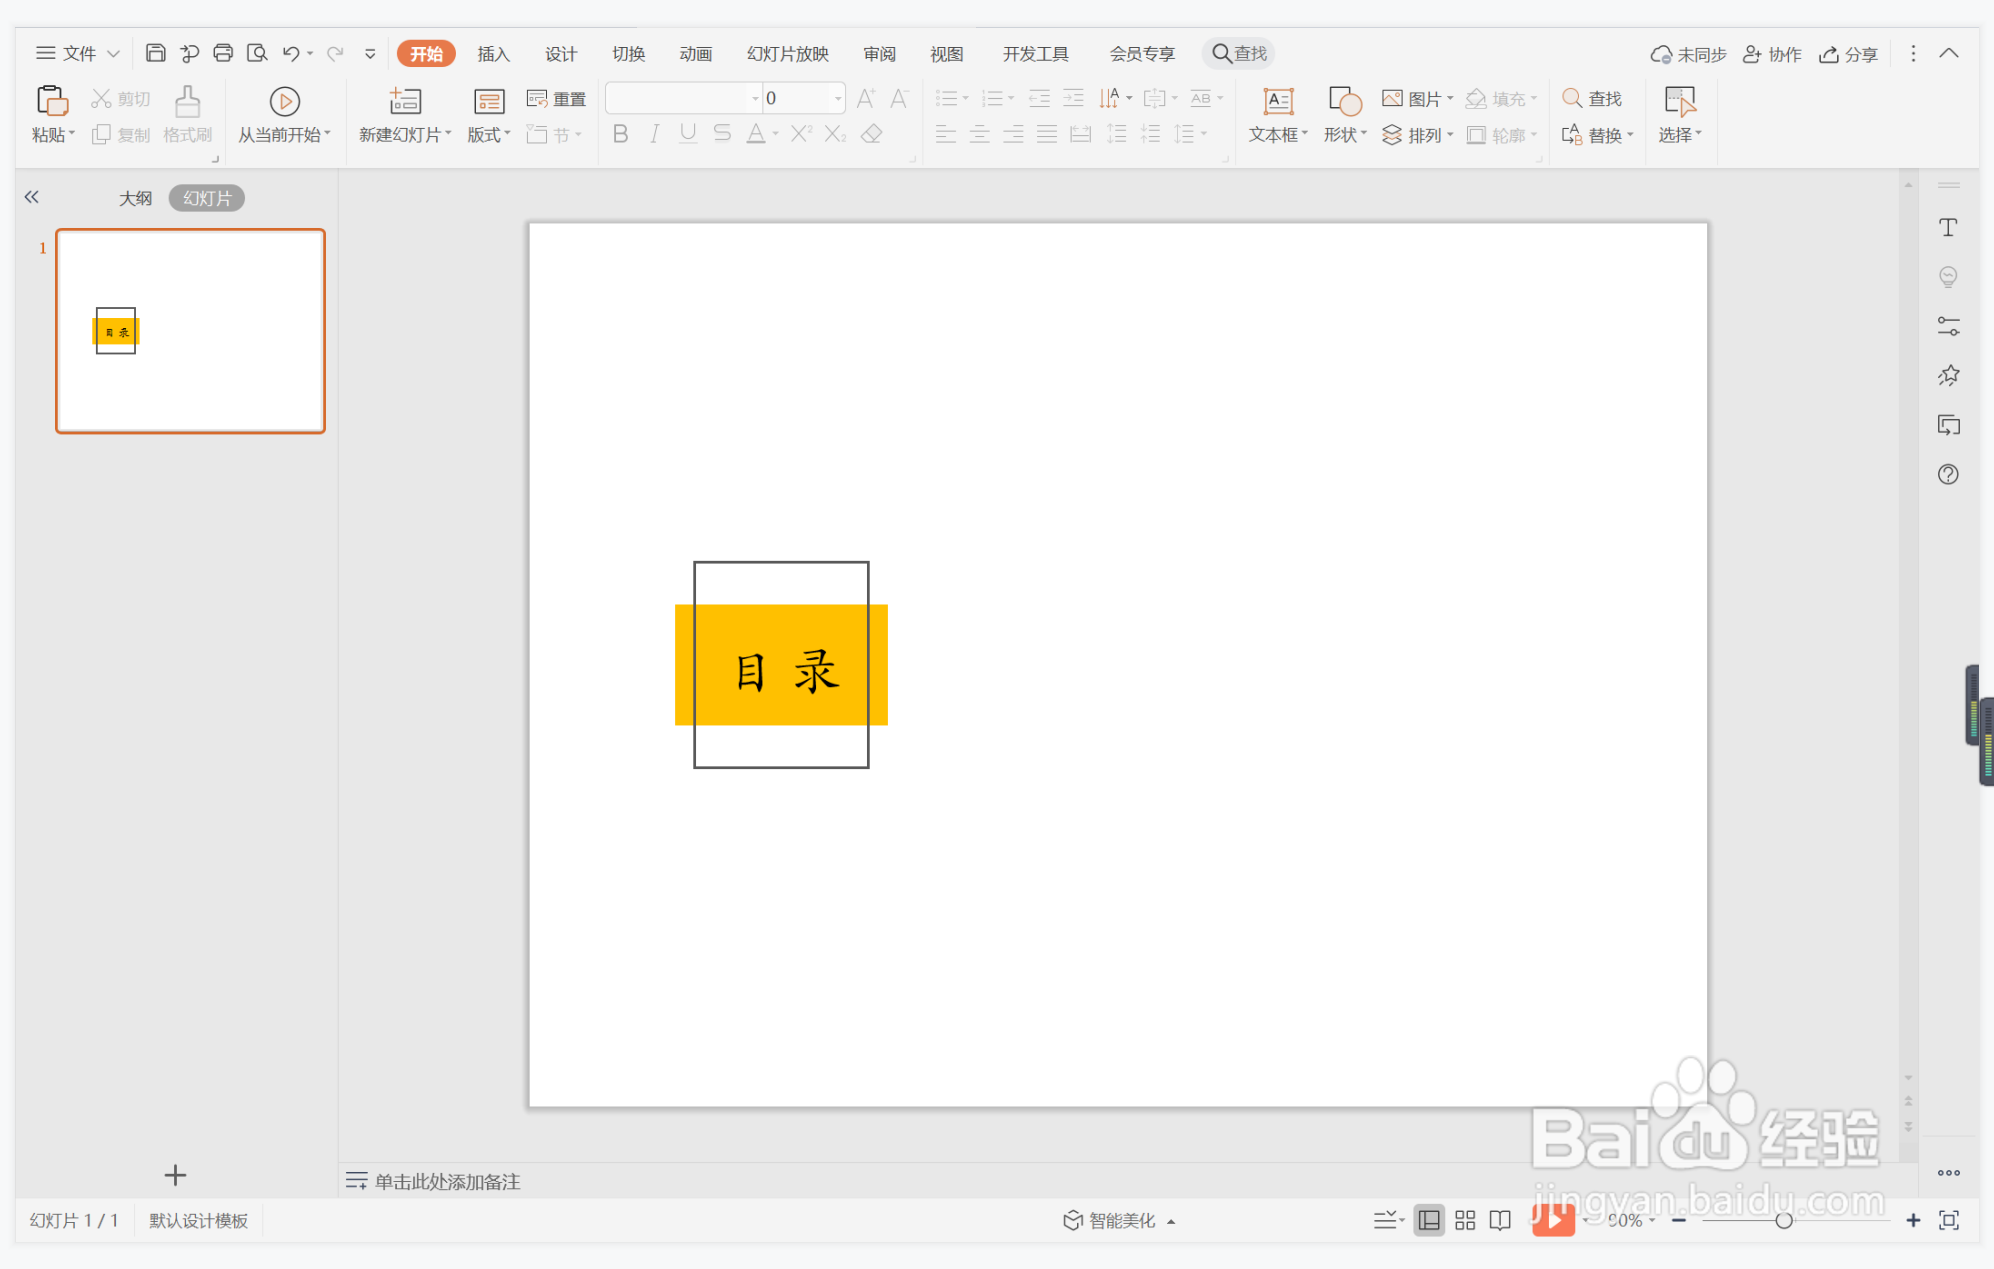The height and width of the screenshot is (1269, 1994).
Task: Toggle bold formatting
Action: [x=620, y=134]
